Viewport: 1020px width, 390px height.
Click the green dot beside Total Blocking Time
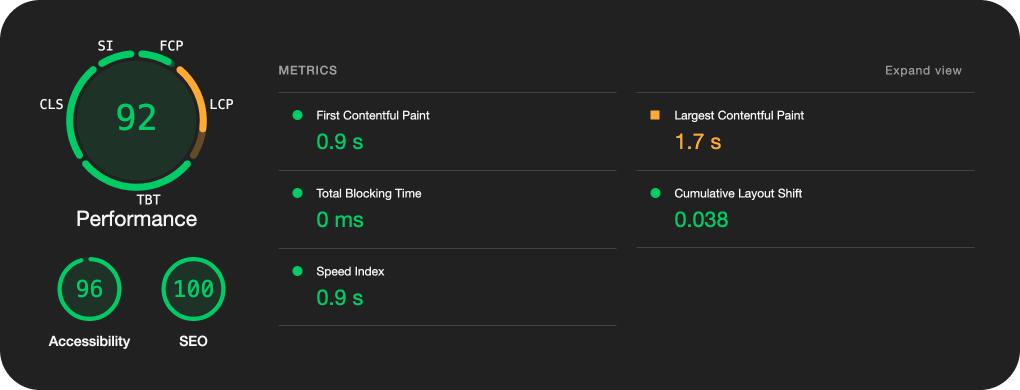297,193
